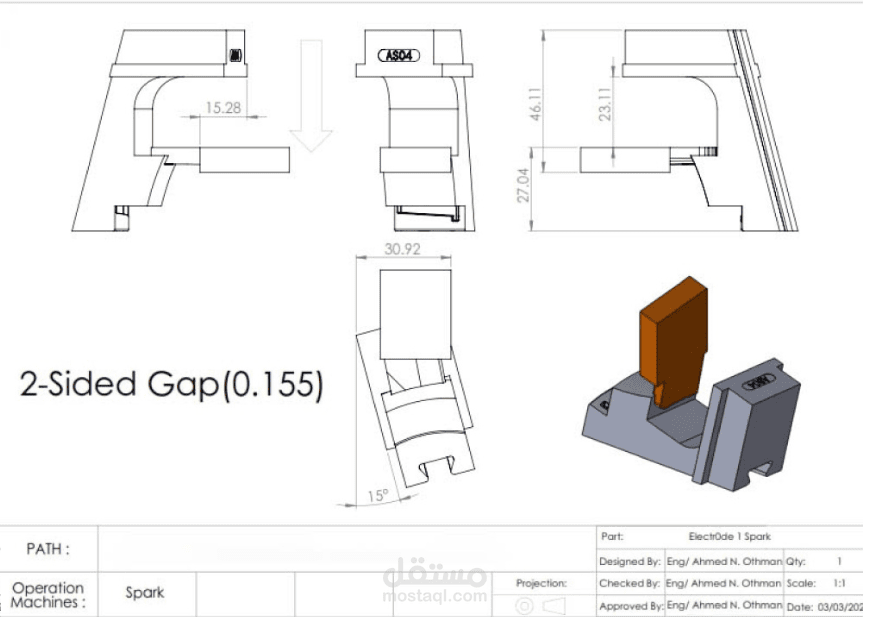
Task: Click the PATH : label cell
Action: (48, 549)
